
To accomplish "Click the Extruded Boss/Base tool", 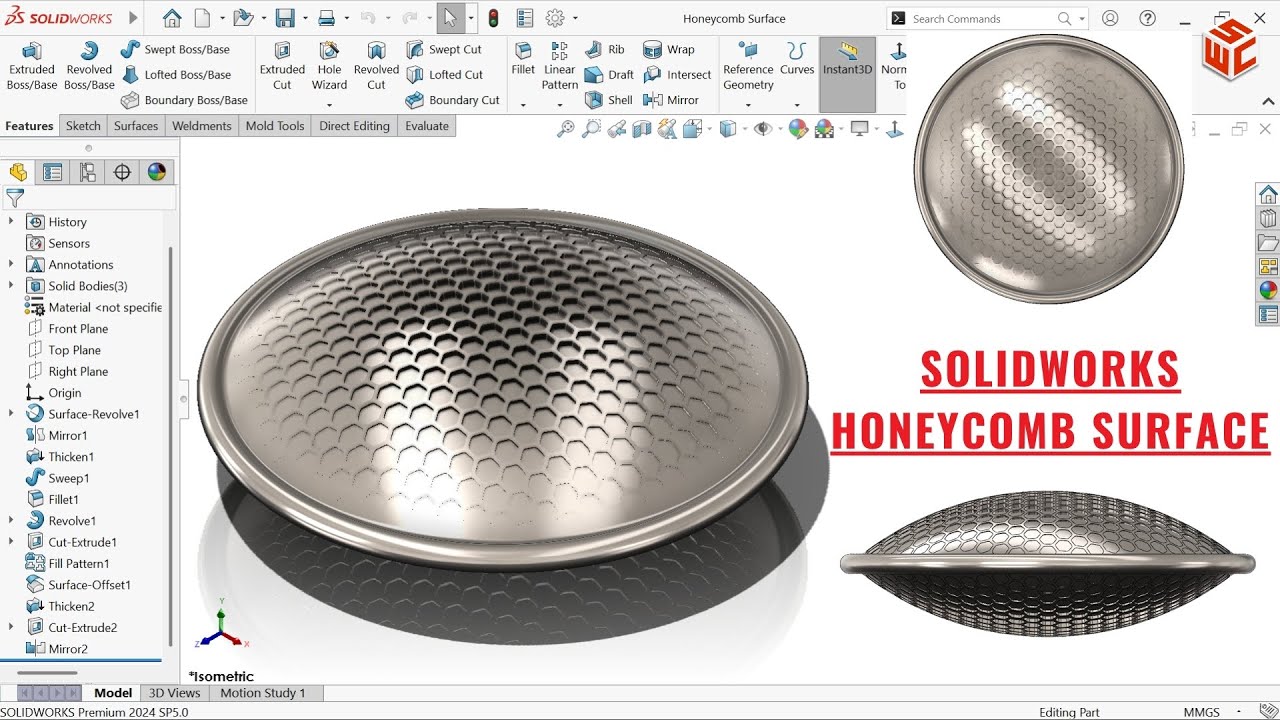I will point(32,67).
